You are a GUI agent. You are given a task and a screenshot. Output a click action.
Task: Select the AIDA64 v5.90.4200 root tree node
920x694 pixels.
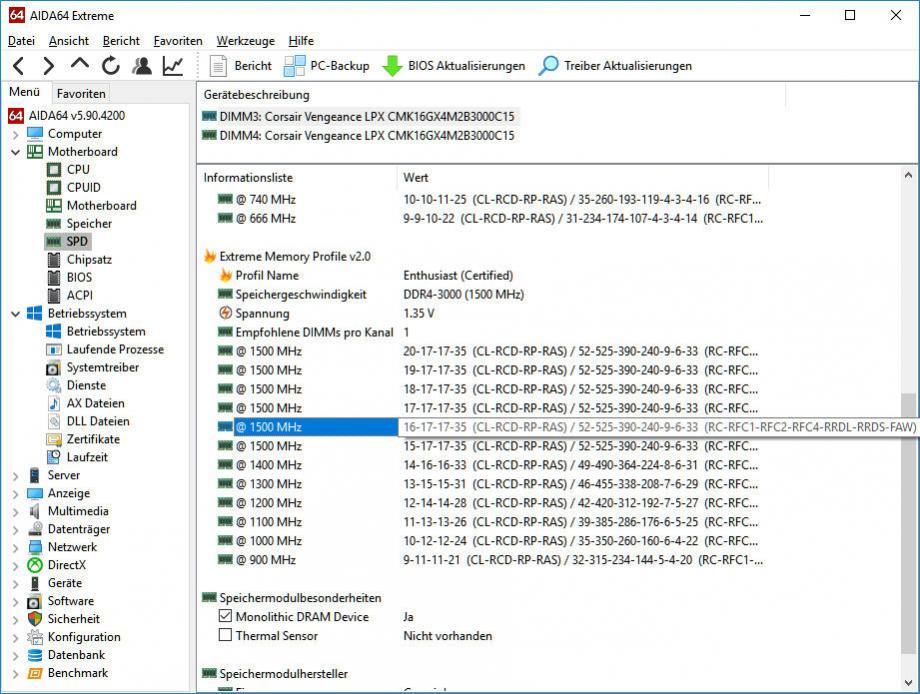point(66,116)
